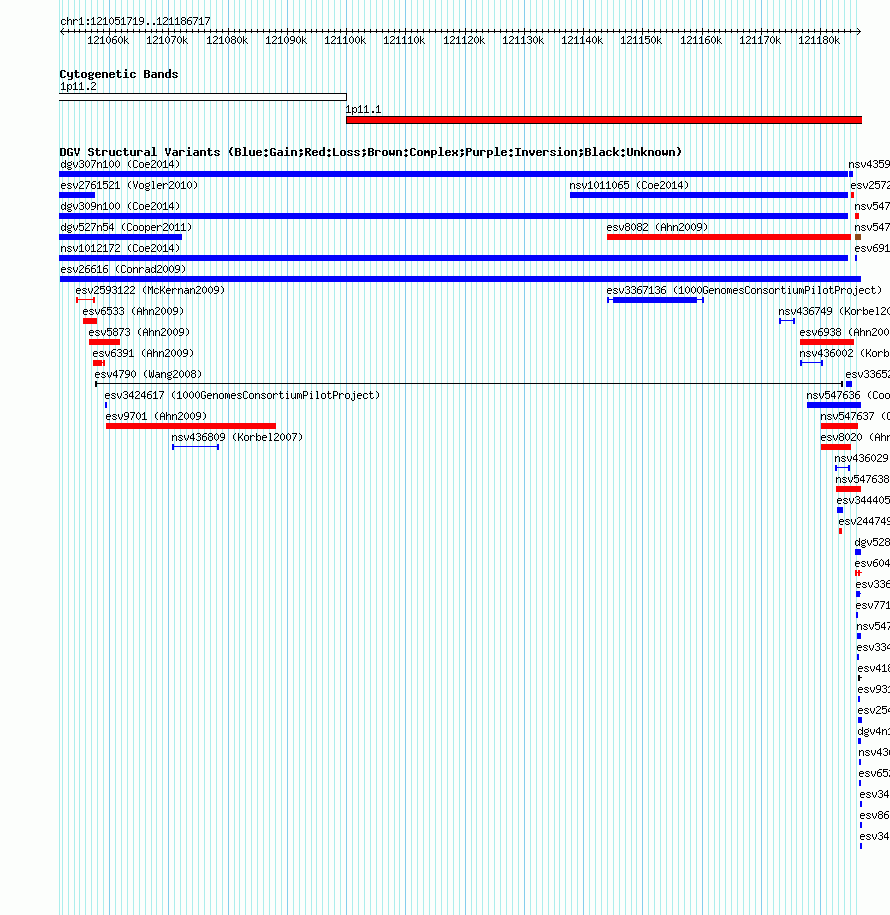Image resolution: width=890 pixels, height=915 pixels.
Task: Select the esv8082 (Ahn2009) red loss bar
Action: (729, 237)
